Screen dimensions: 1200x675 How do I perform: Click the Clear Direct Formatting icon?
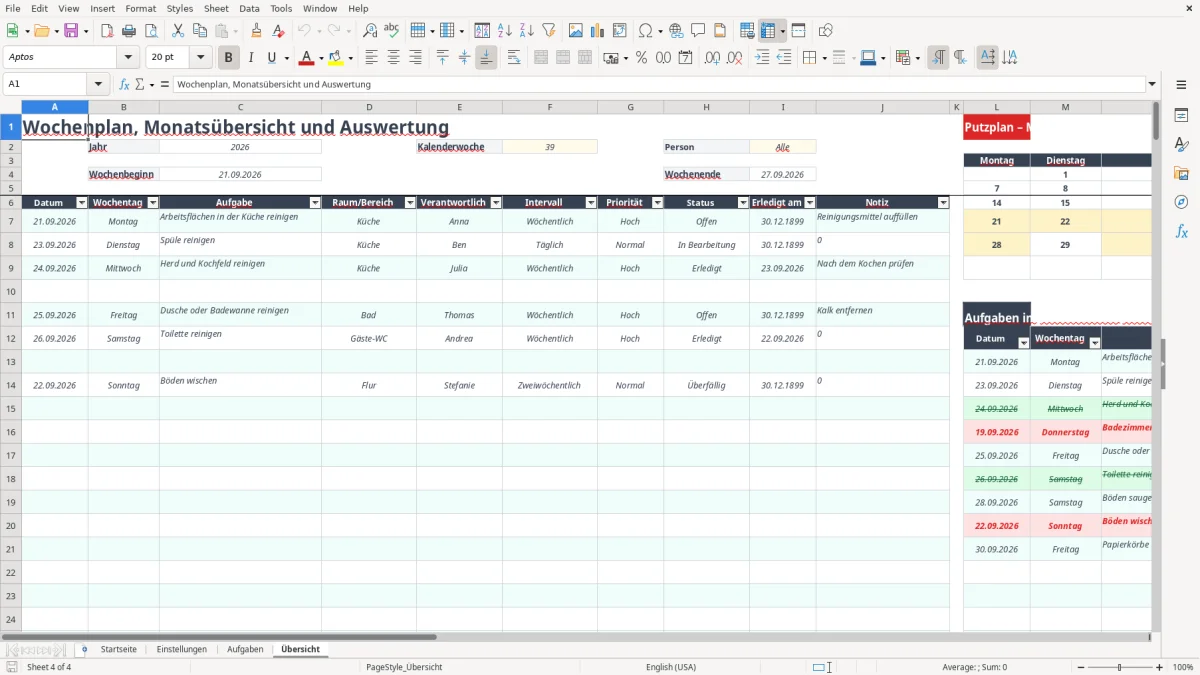click(x=280, y=31)
